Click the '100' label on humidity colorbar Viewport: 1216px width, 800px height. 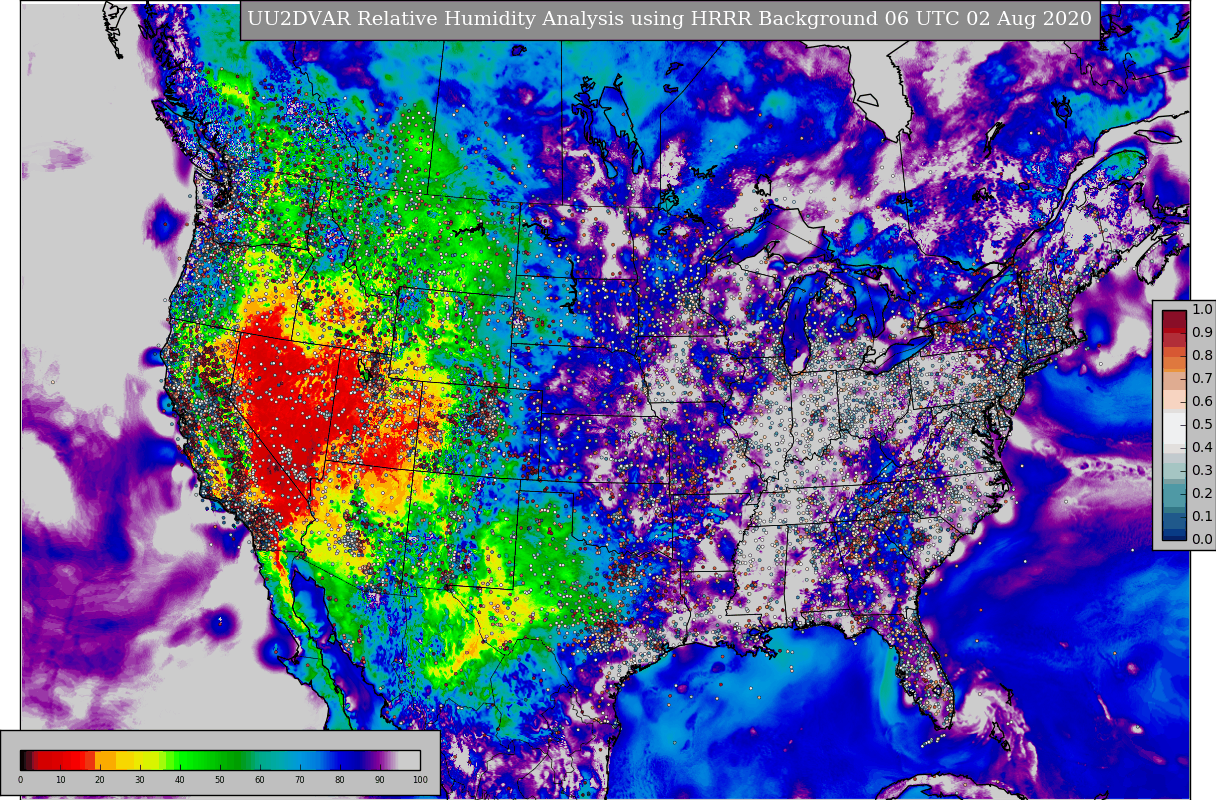[420, 779]
